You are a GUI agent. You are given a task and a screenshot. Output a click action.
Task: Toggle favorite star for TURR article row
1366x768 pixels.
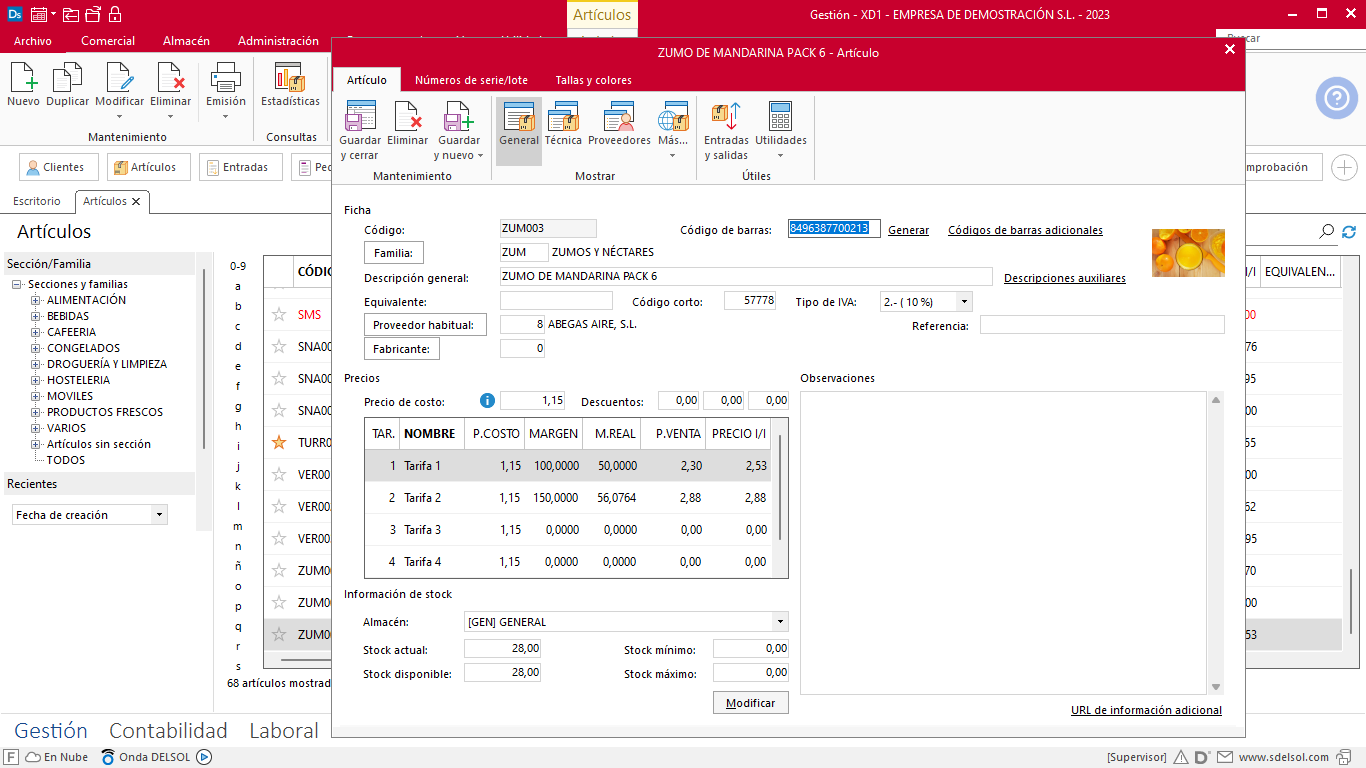click(x=279, y=442)
